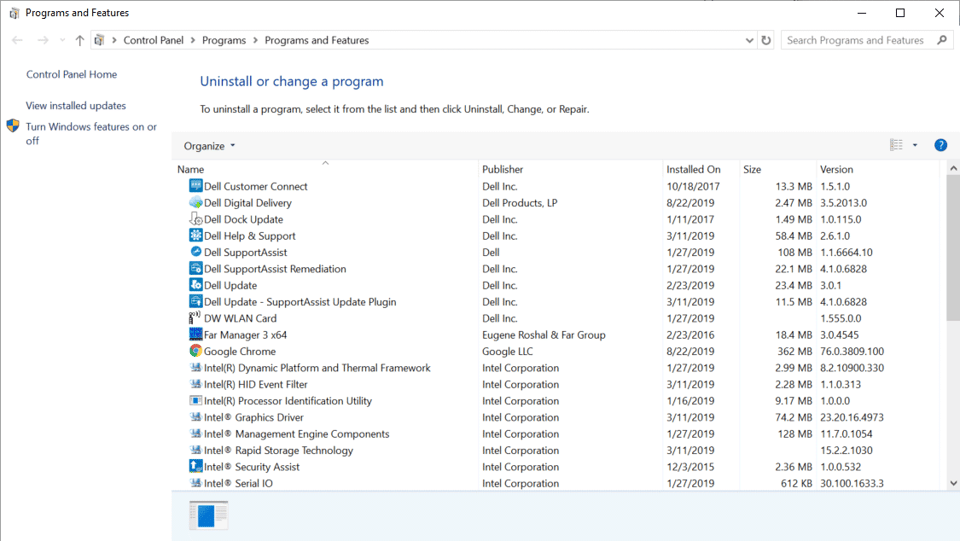
Task: Click Programs and Features breadcrumb
Action: 317,40
